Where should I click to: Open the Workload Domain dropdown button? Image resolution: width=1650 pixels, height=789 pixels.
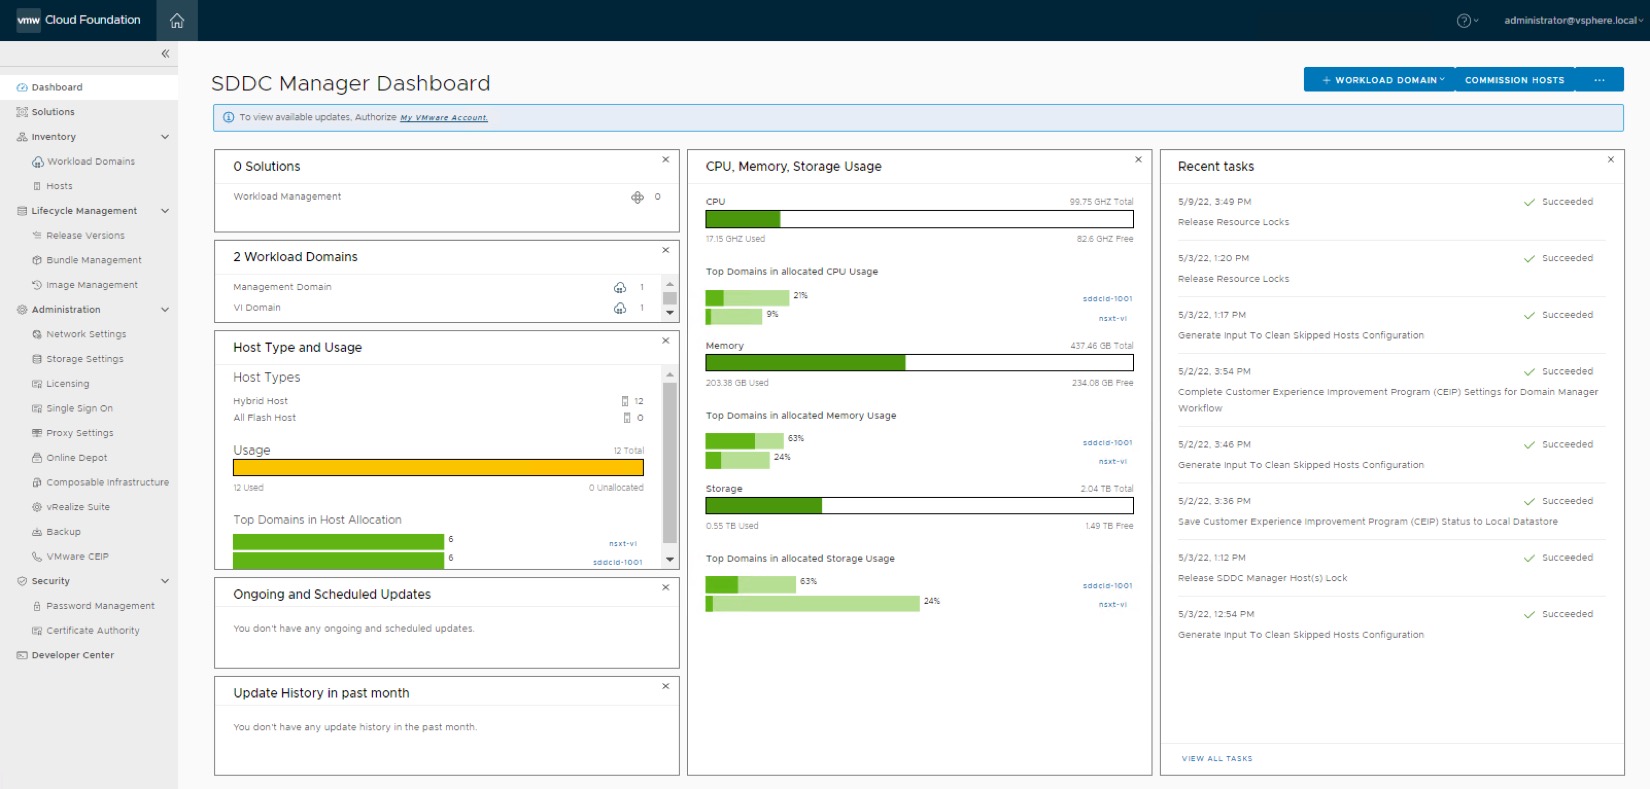click(x=1383, y=80)
